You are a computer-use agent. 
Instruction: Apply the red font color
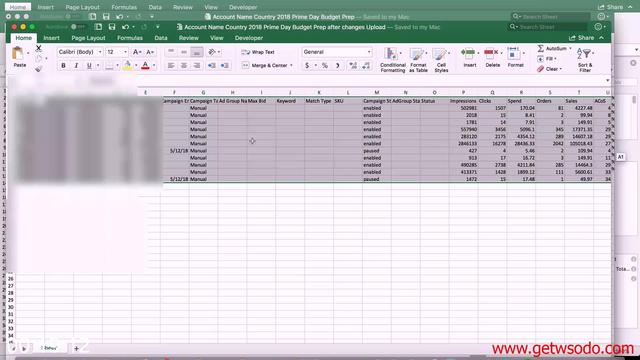[x=145, y=66]
